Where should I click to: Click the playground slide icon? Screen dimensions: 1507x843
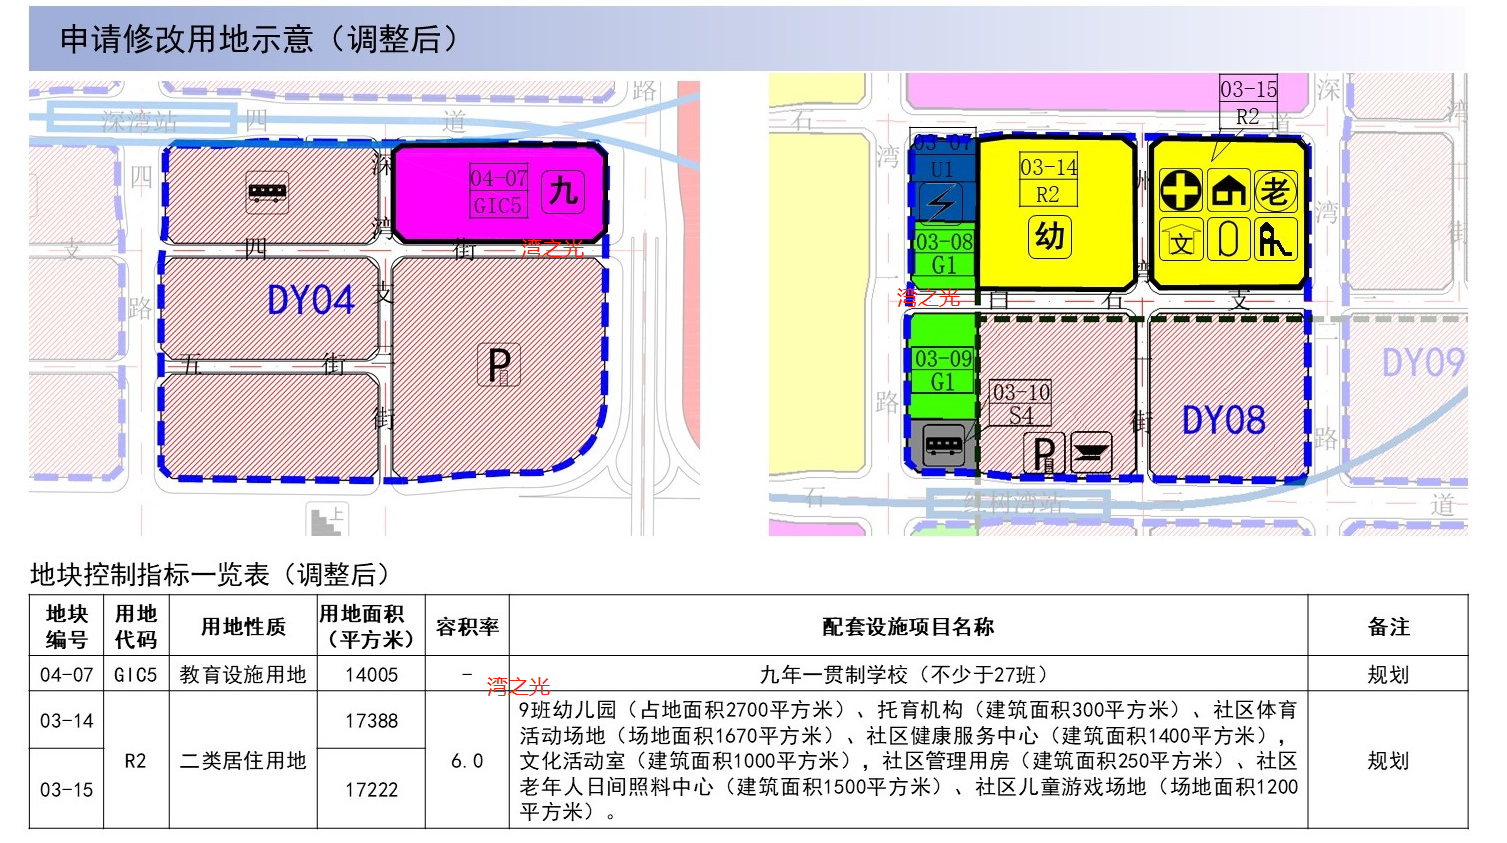[1275, 241]
